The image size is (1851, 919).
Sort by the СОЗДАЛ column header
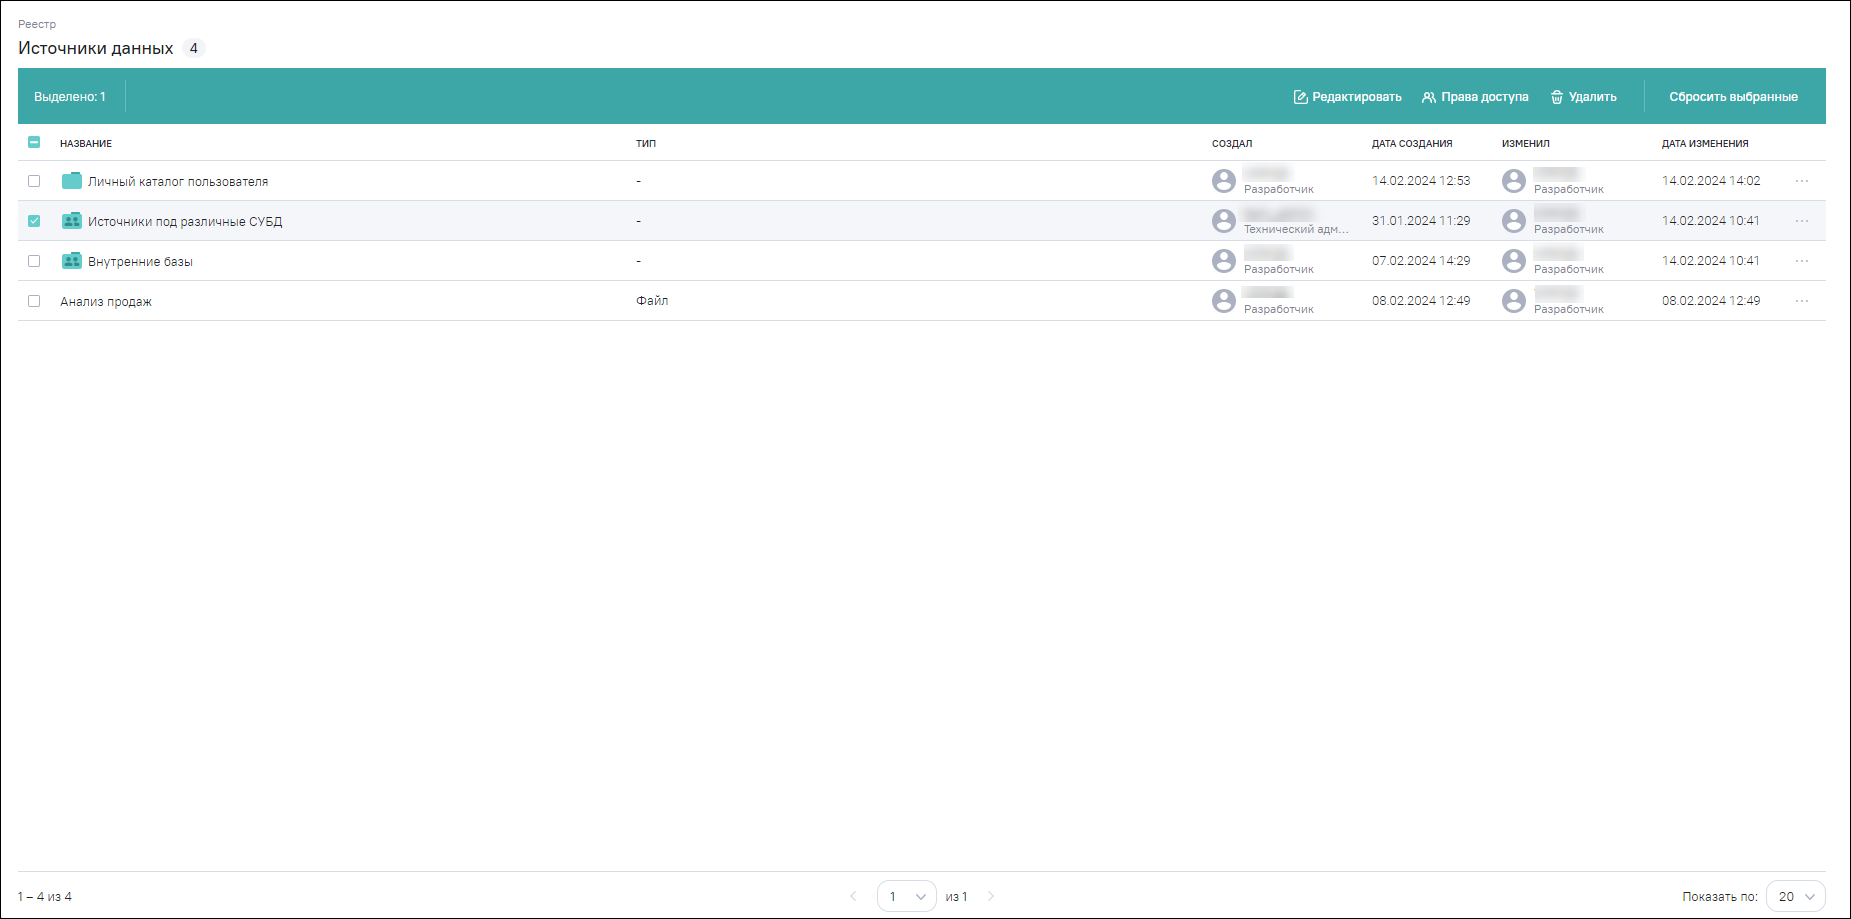click(x=1232, y=143)
